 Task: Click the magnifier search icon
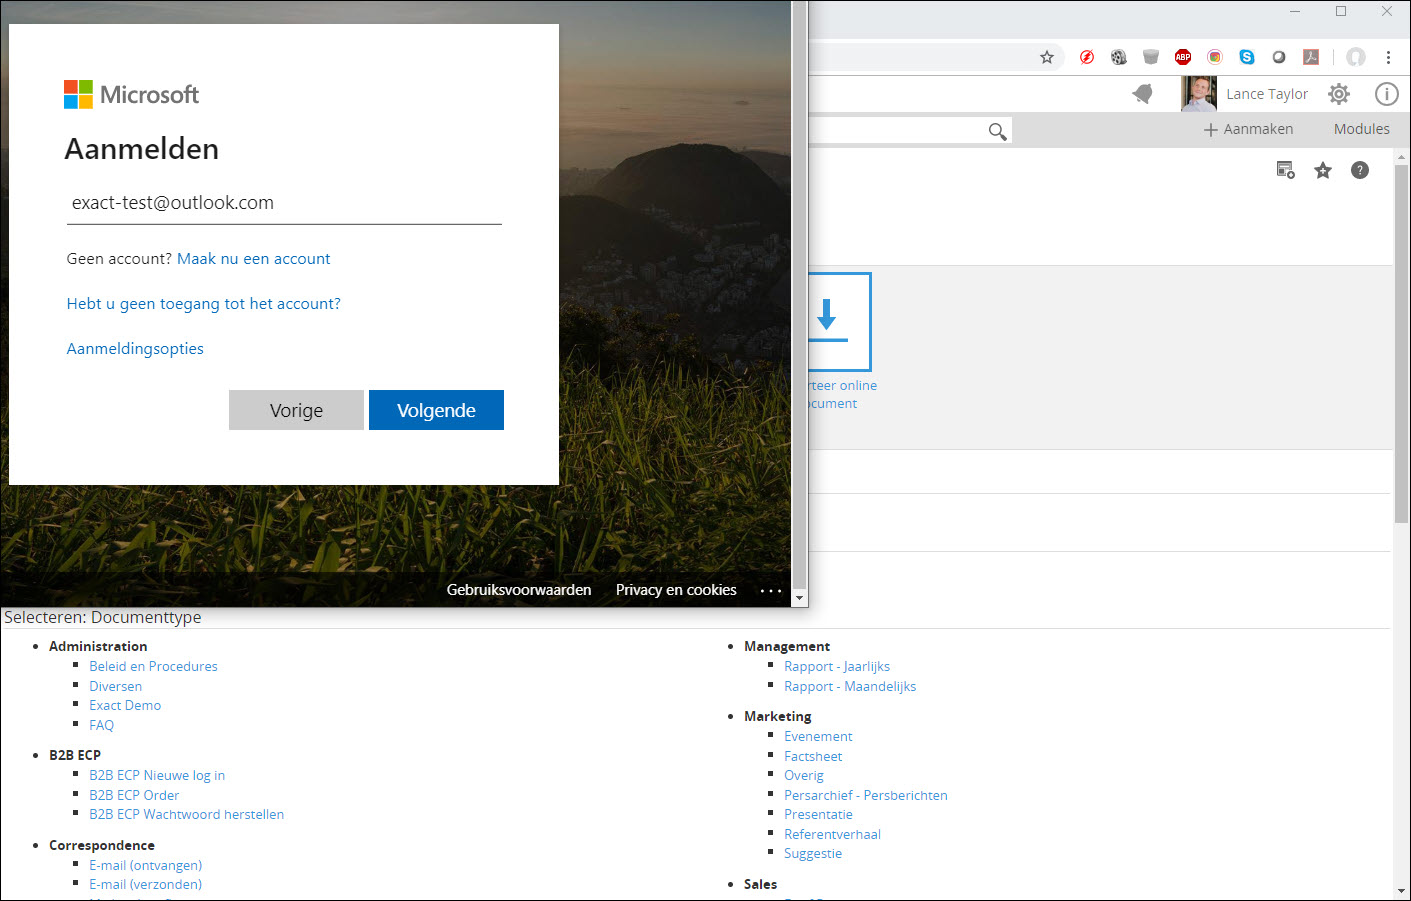pos(997,131)
